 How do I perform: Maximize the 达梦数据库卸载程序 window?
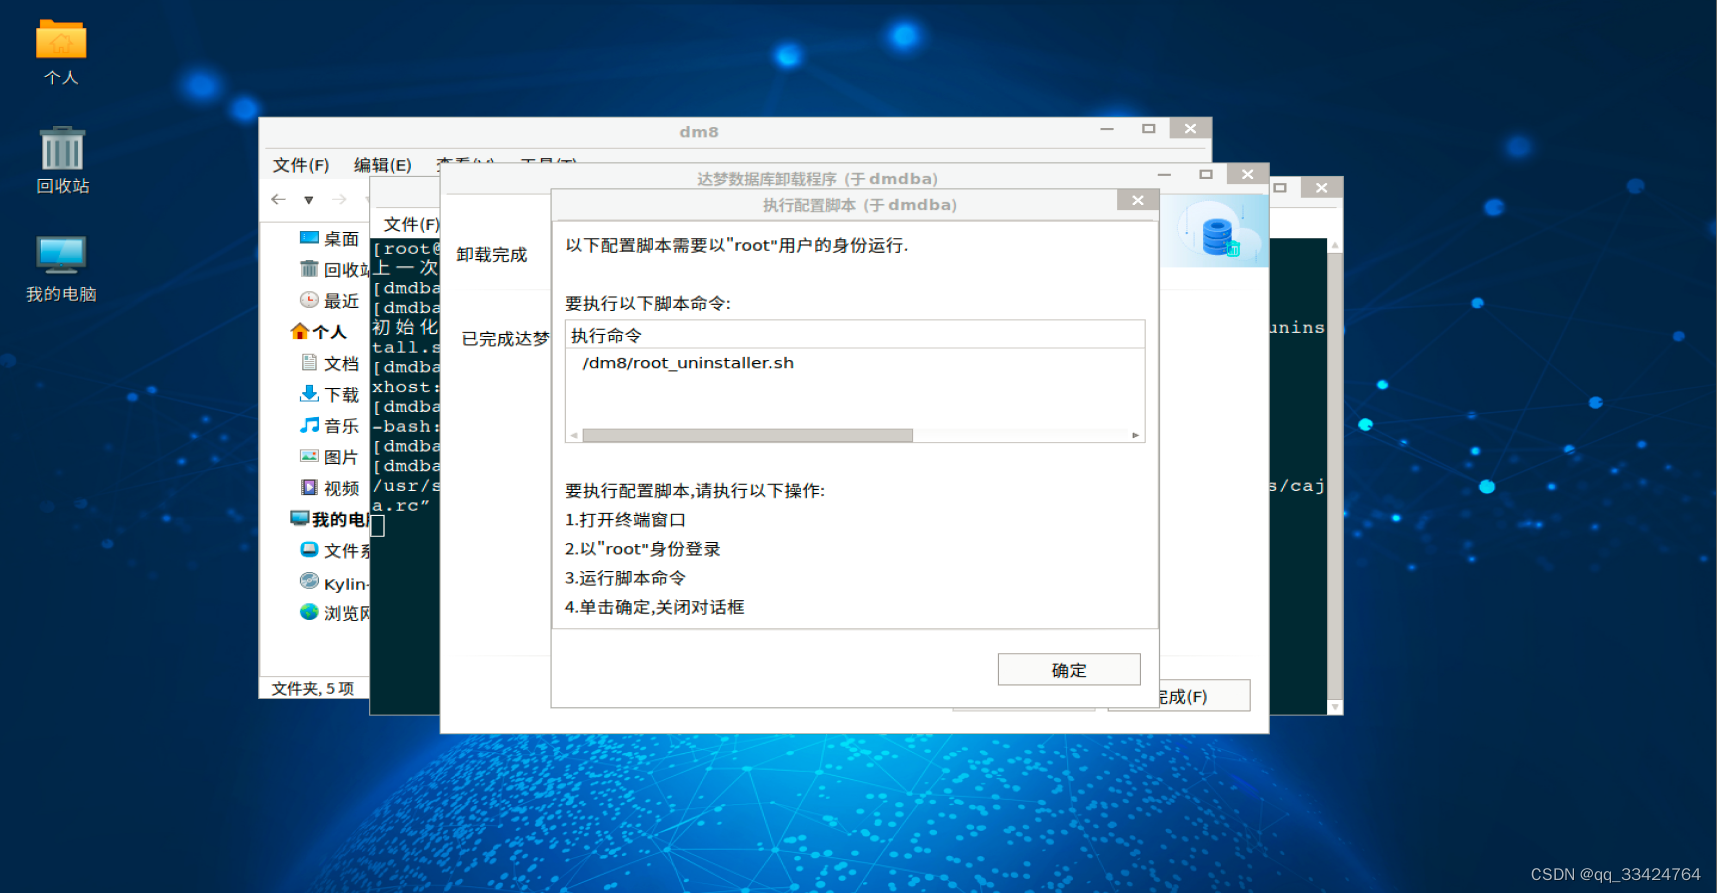[1206, 174]
